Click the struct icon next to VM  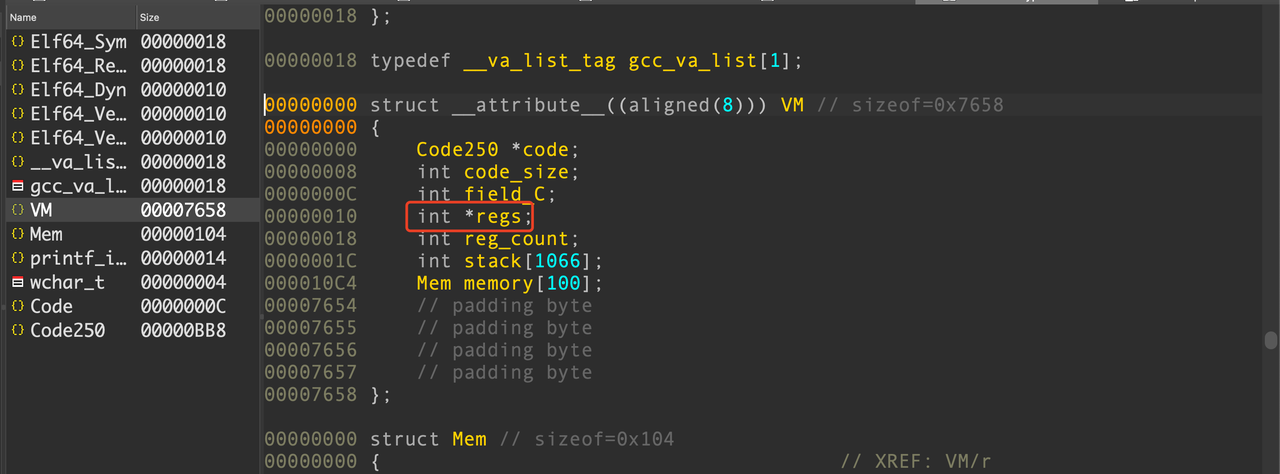(17, 210)
